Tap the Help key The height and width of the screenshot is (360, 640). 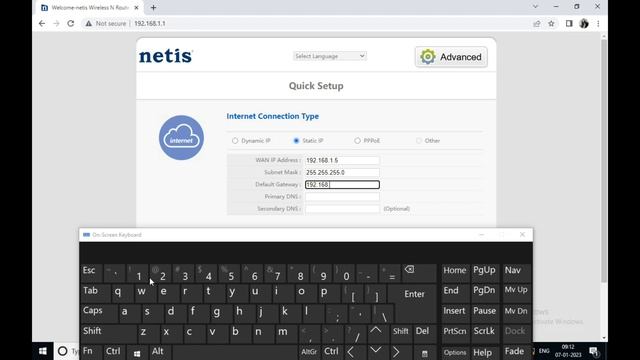tap(485, 353)
